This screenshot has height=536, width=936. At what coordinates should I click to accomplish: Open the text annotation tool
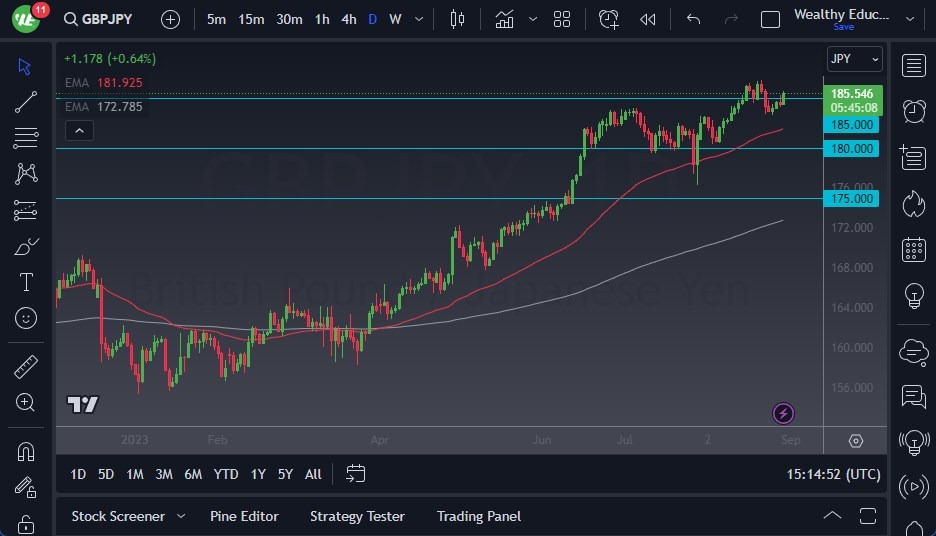(x=26, y=282)
